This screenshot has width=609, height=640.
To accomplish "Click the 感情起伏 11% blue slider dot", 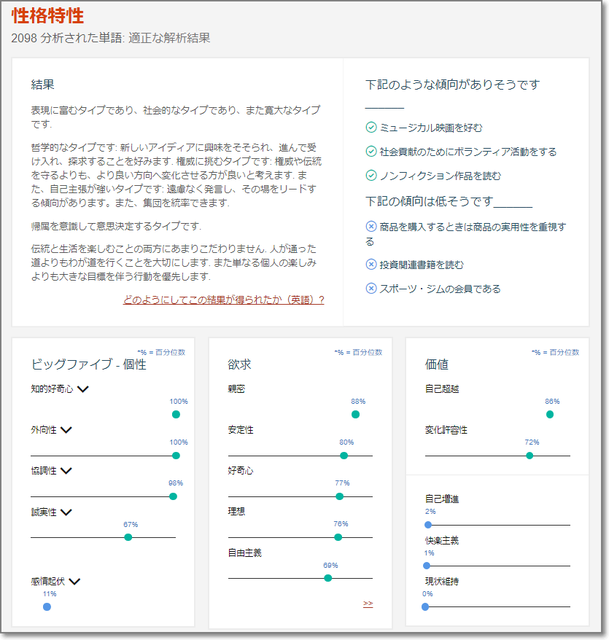I will click(47, 606).
